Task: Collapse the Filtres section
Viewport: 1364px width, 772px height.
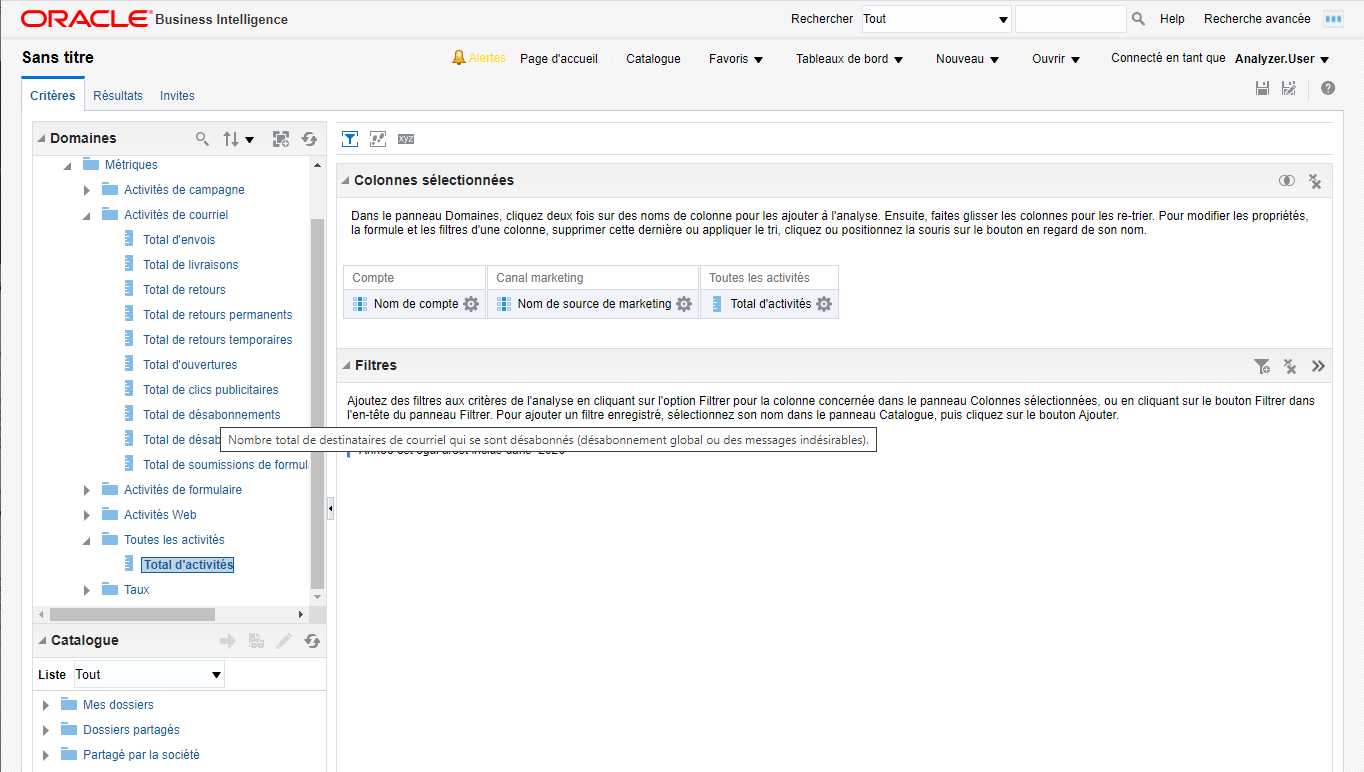Action: (345, 366)
